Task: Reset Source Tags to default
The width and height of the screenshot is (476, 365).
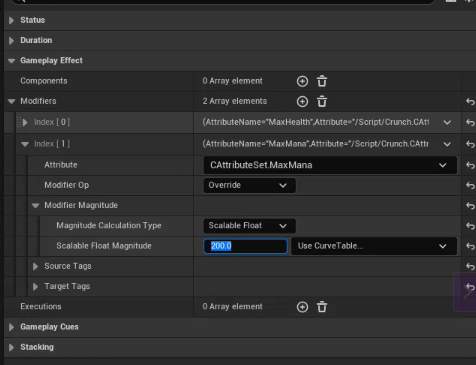Action: [x=470, y=266]
